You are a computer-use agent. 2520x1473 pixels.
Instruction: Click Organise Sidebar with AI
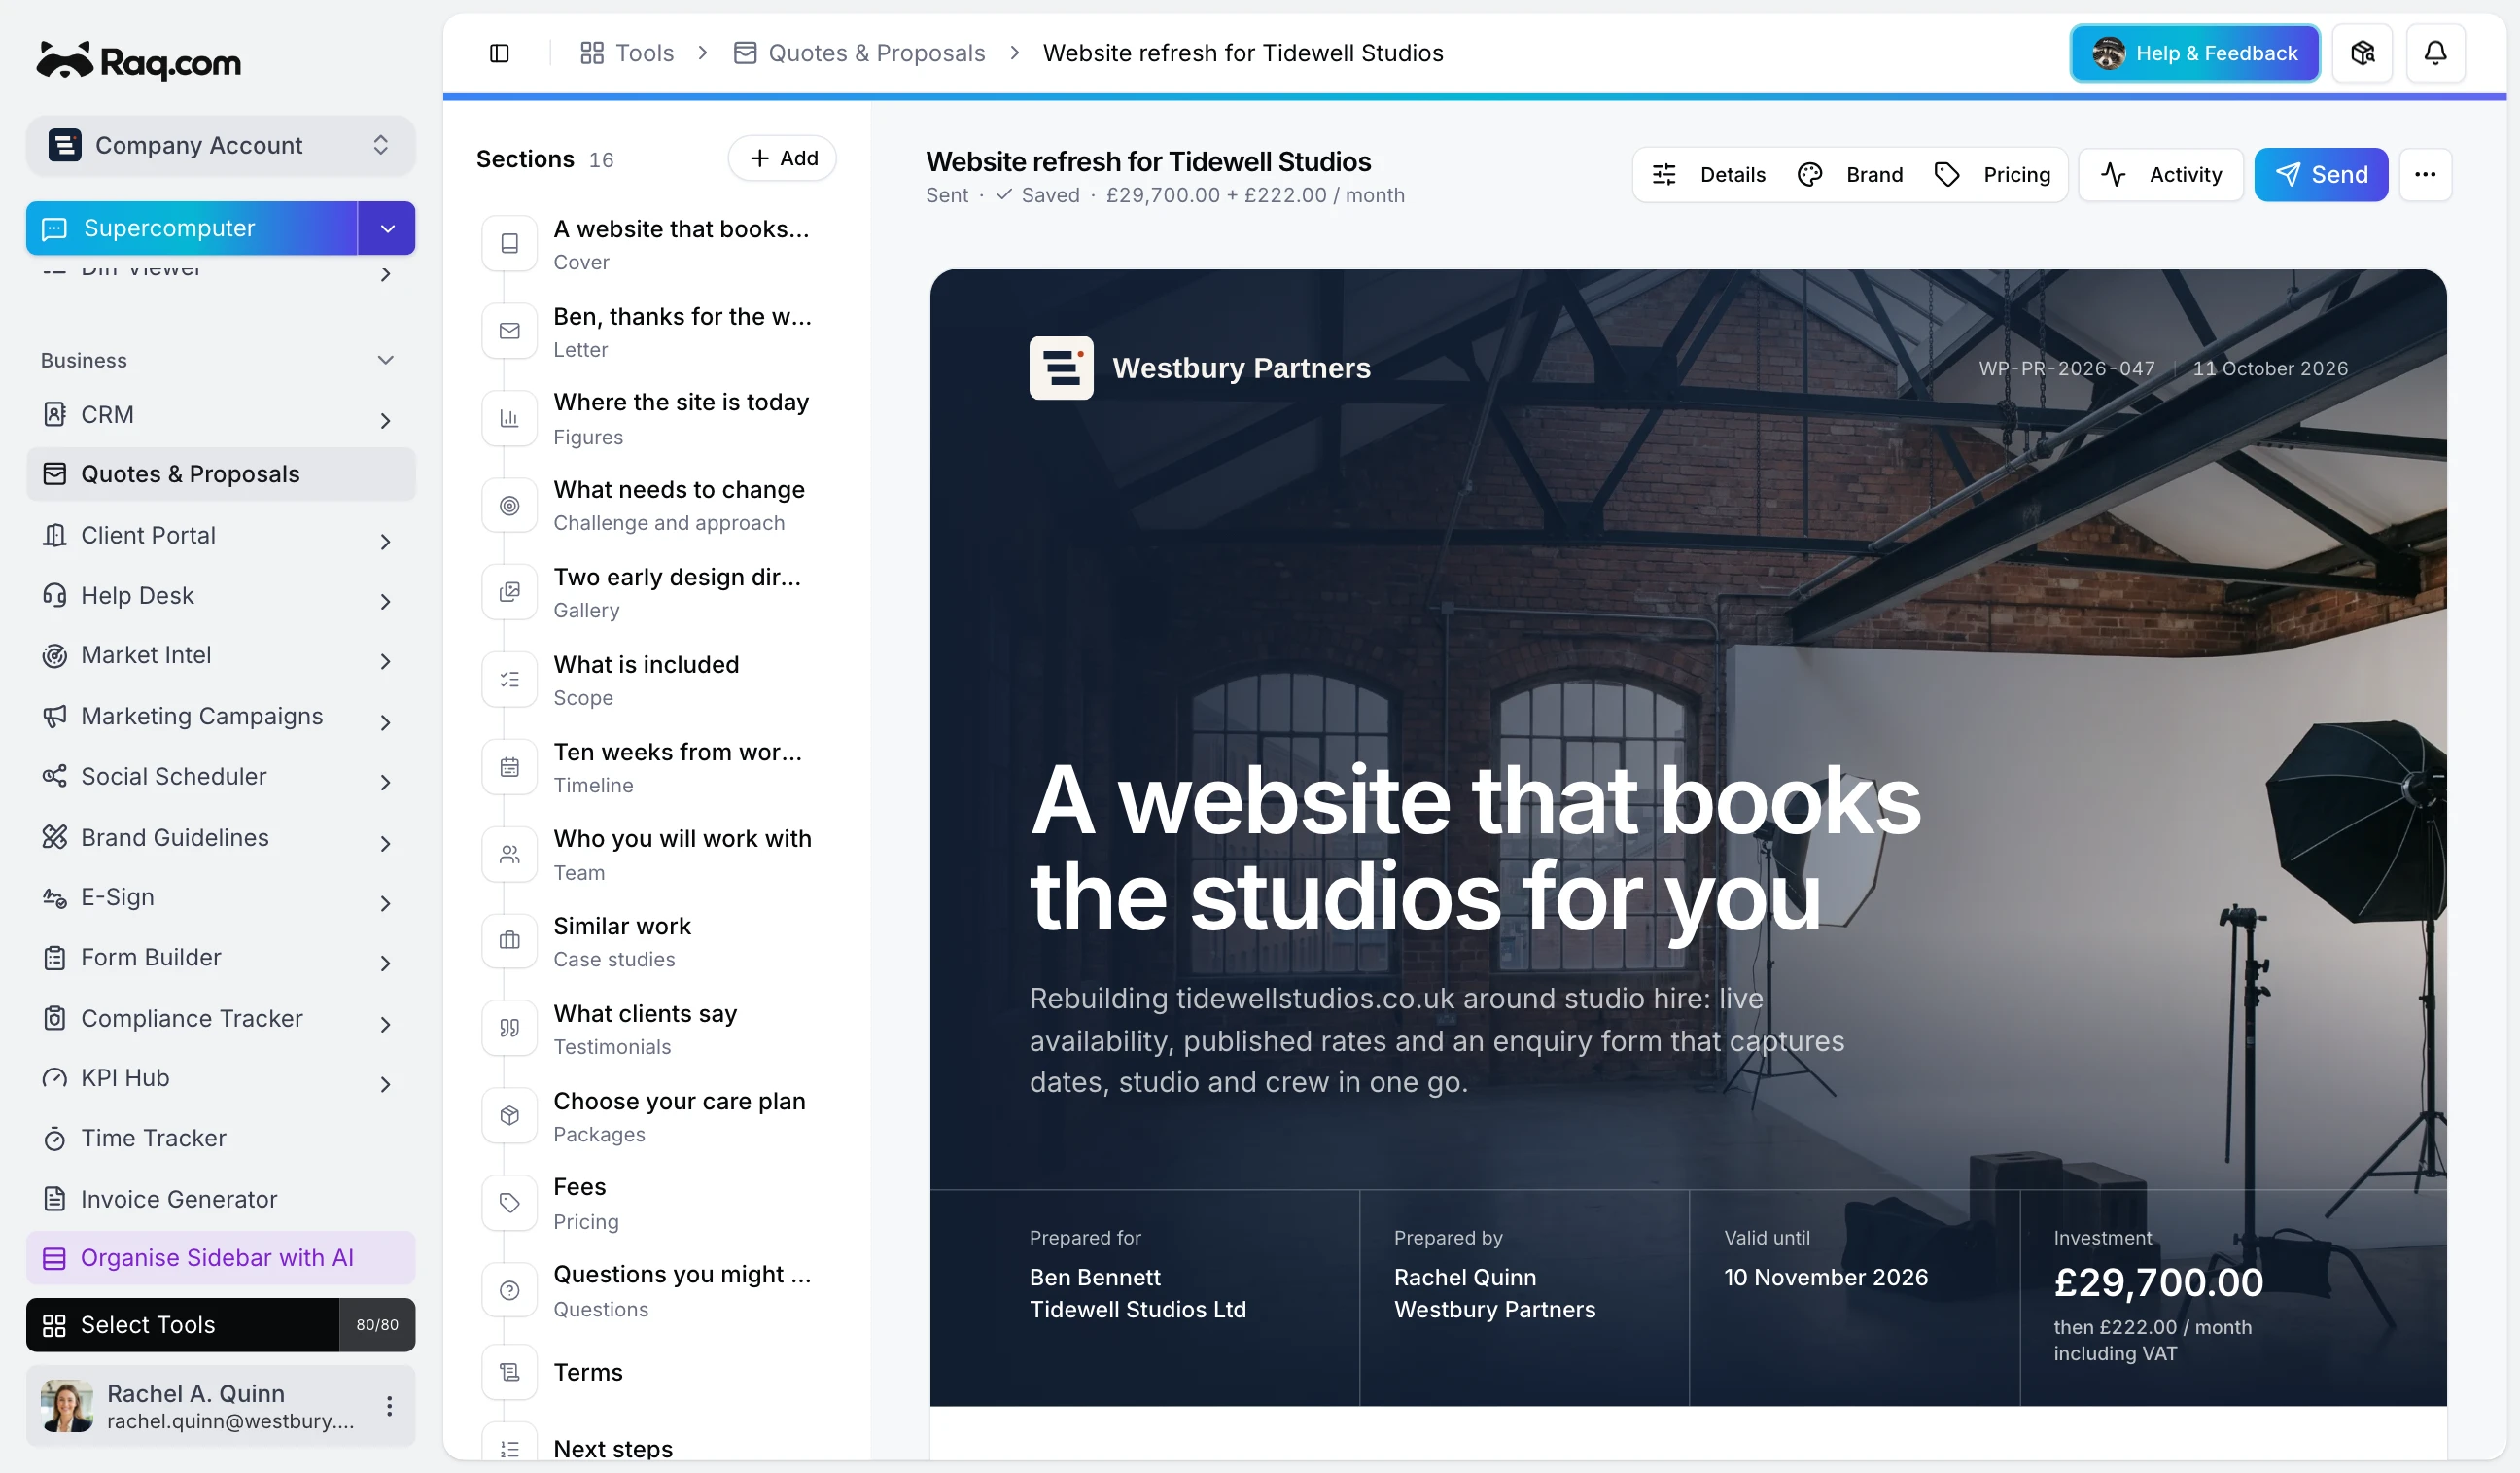[x=221, y=1257]
